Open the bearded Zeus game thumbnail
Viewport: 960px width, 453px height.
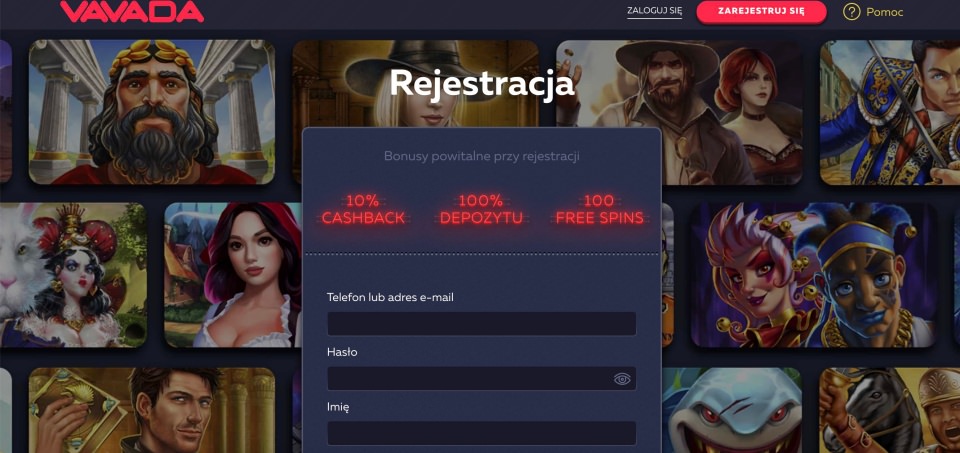[152, 113]
